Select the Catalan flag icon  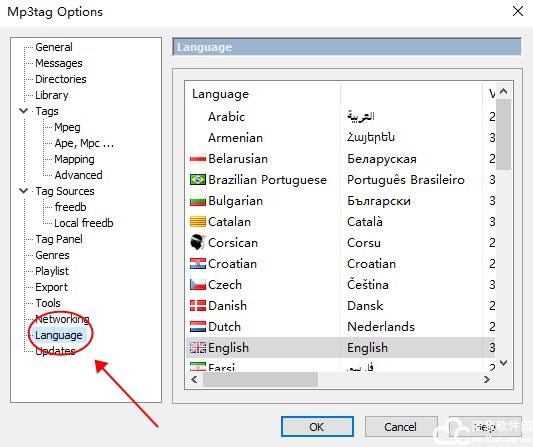pos(197,222)
